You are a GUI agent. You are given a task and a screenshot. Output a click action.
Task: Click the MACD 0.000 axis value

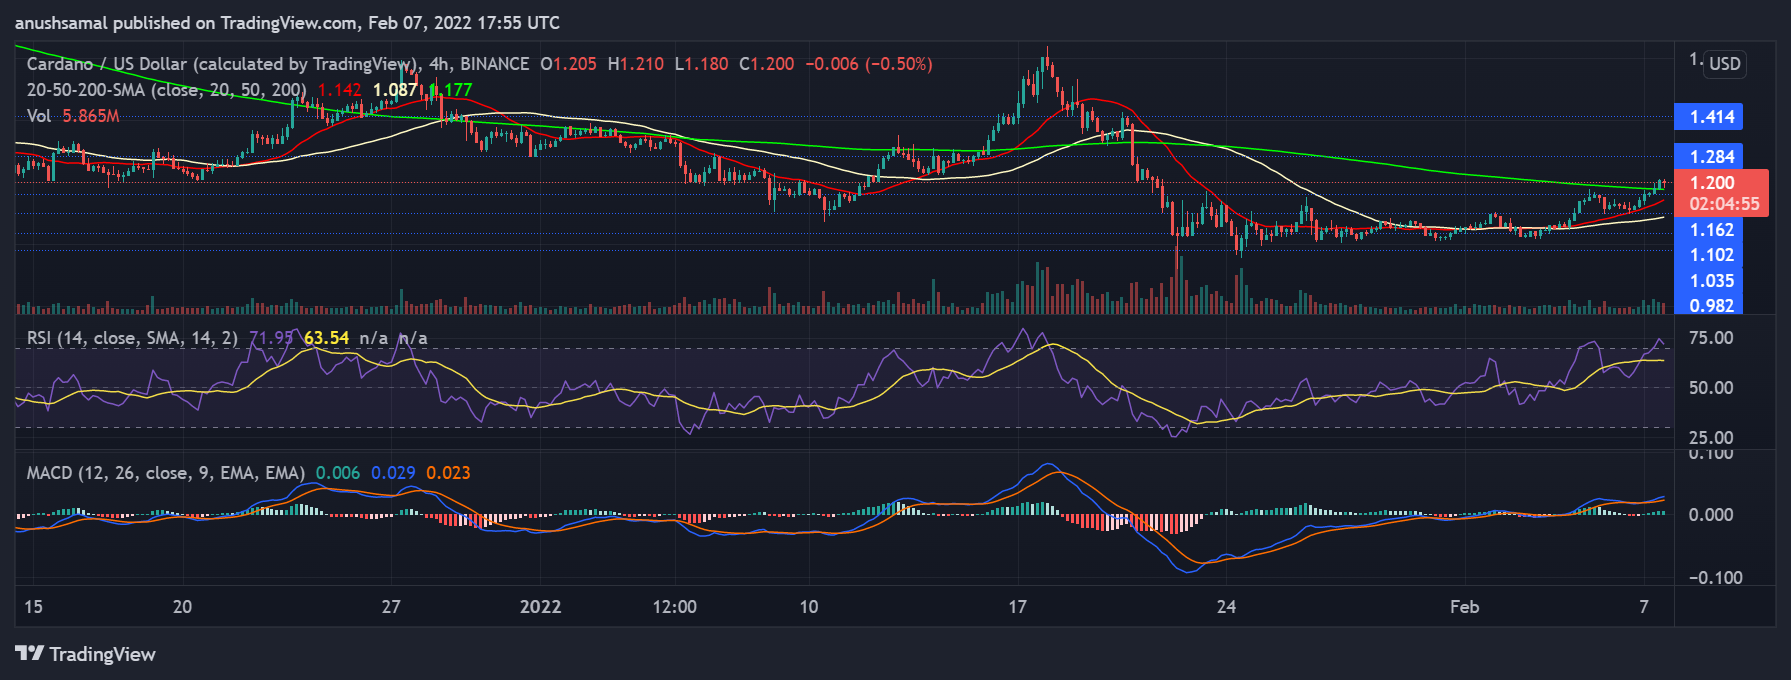pos(1710,515)
